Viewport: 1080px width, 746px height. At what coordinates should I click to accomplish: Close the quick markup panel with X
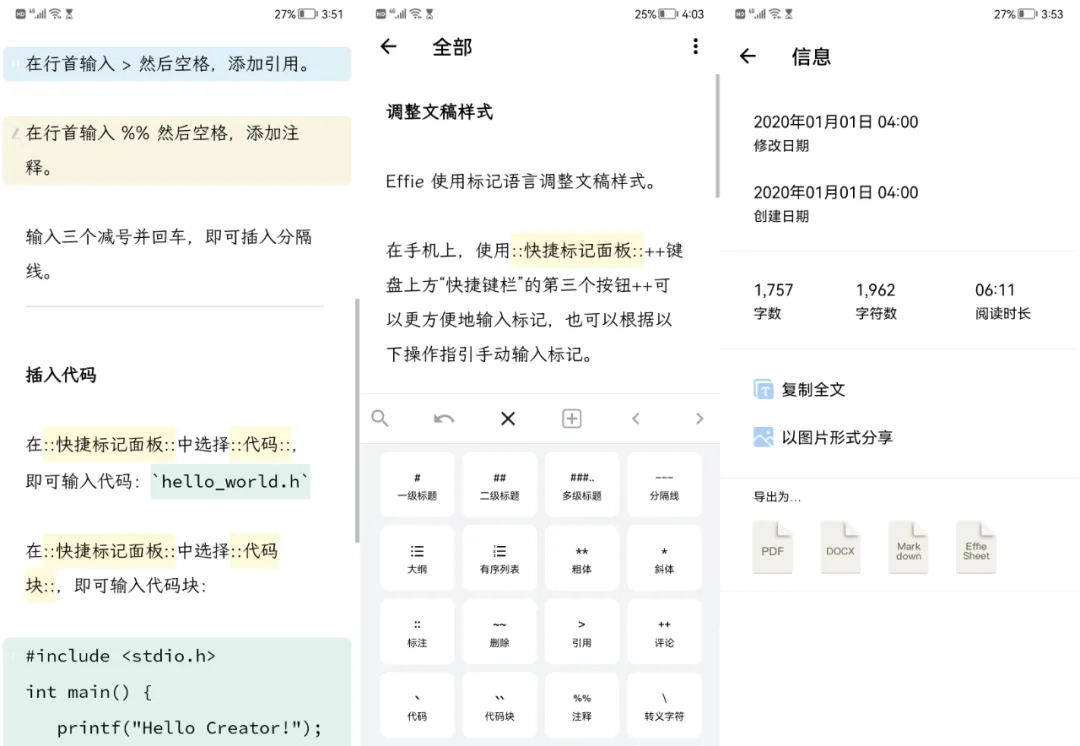[x=508, y=418]
